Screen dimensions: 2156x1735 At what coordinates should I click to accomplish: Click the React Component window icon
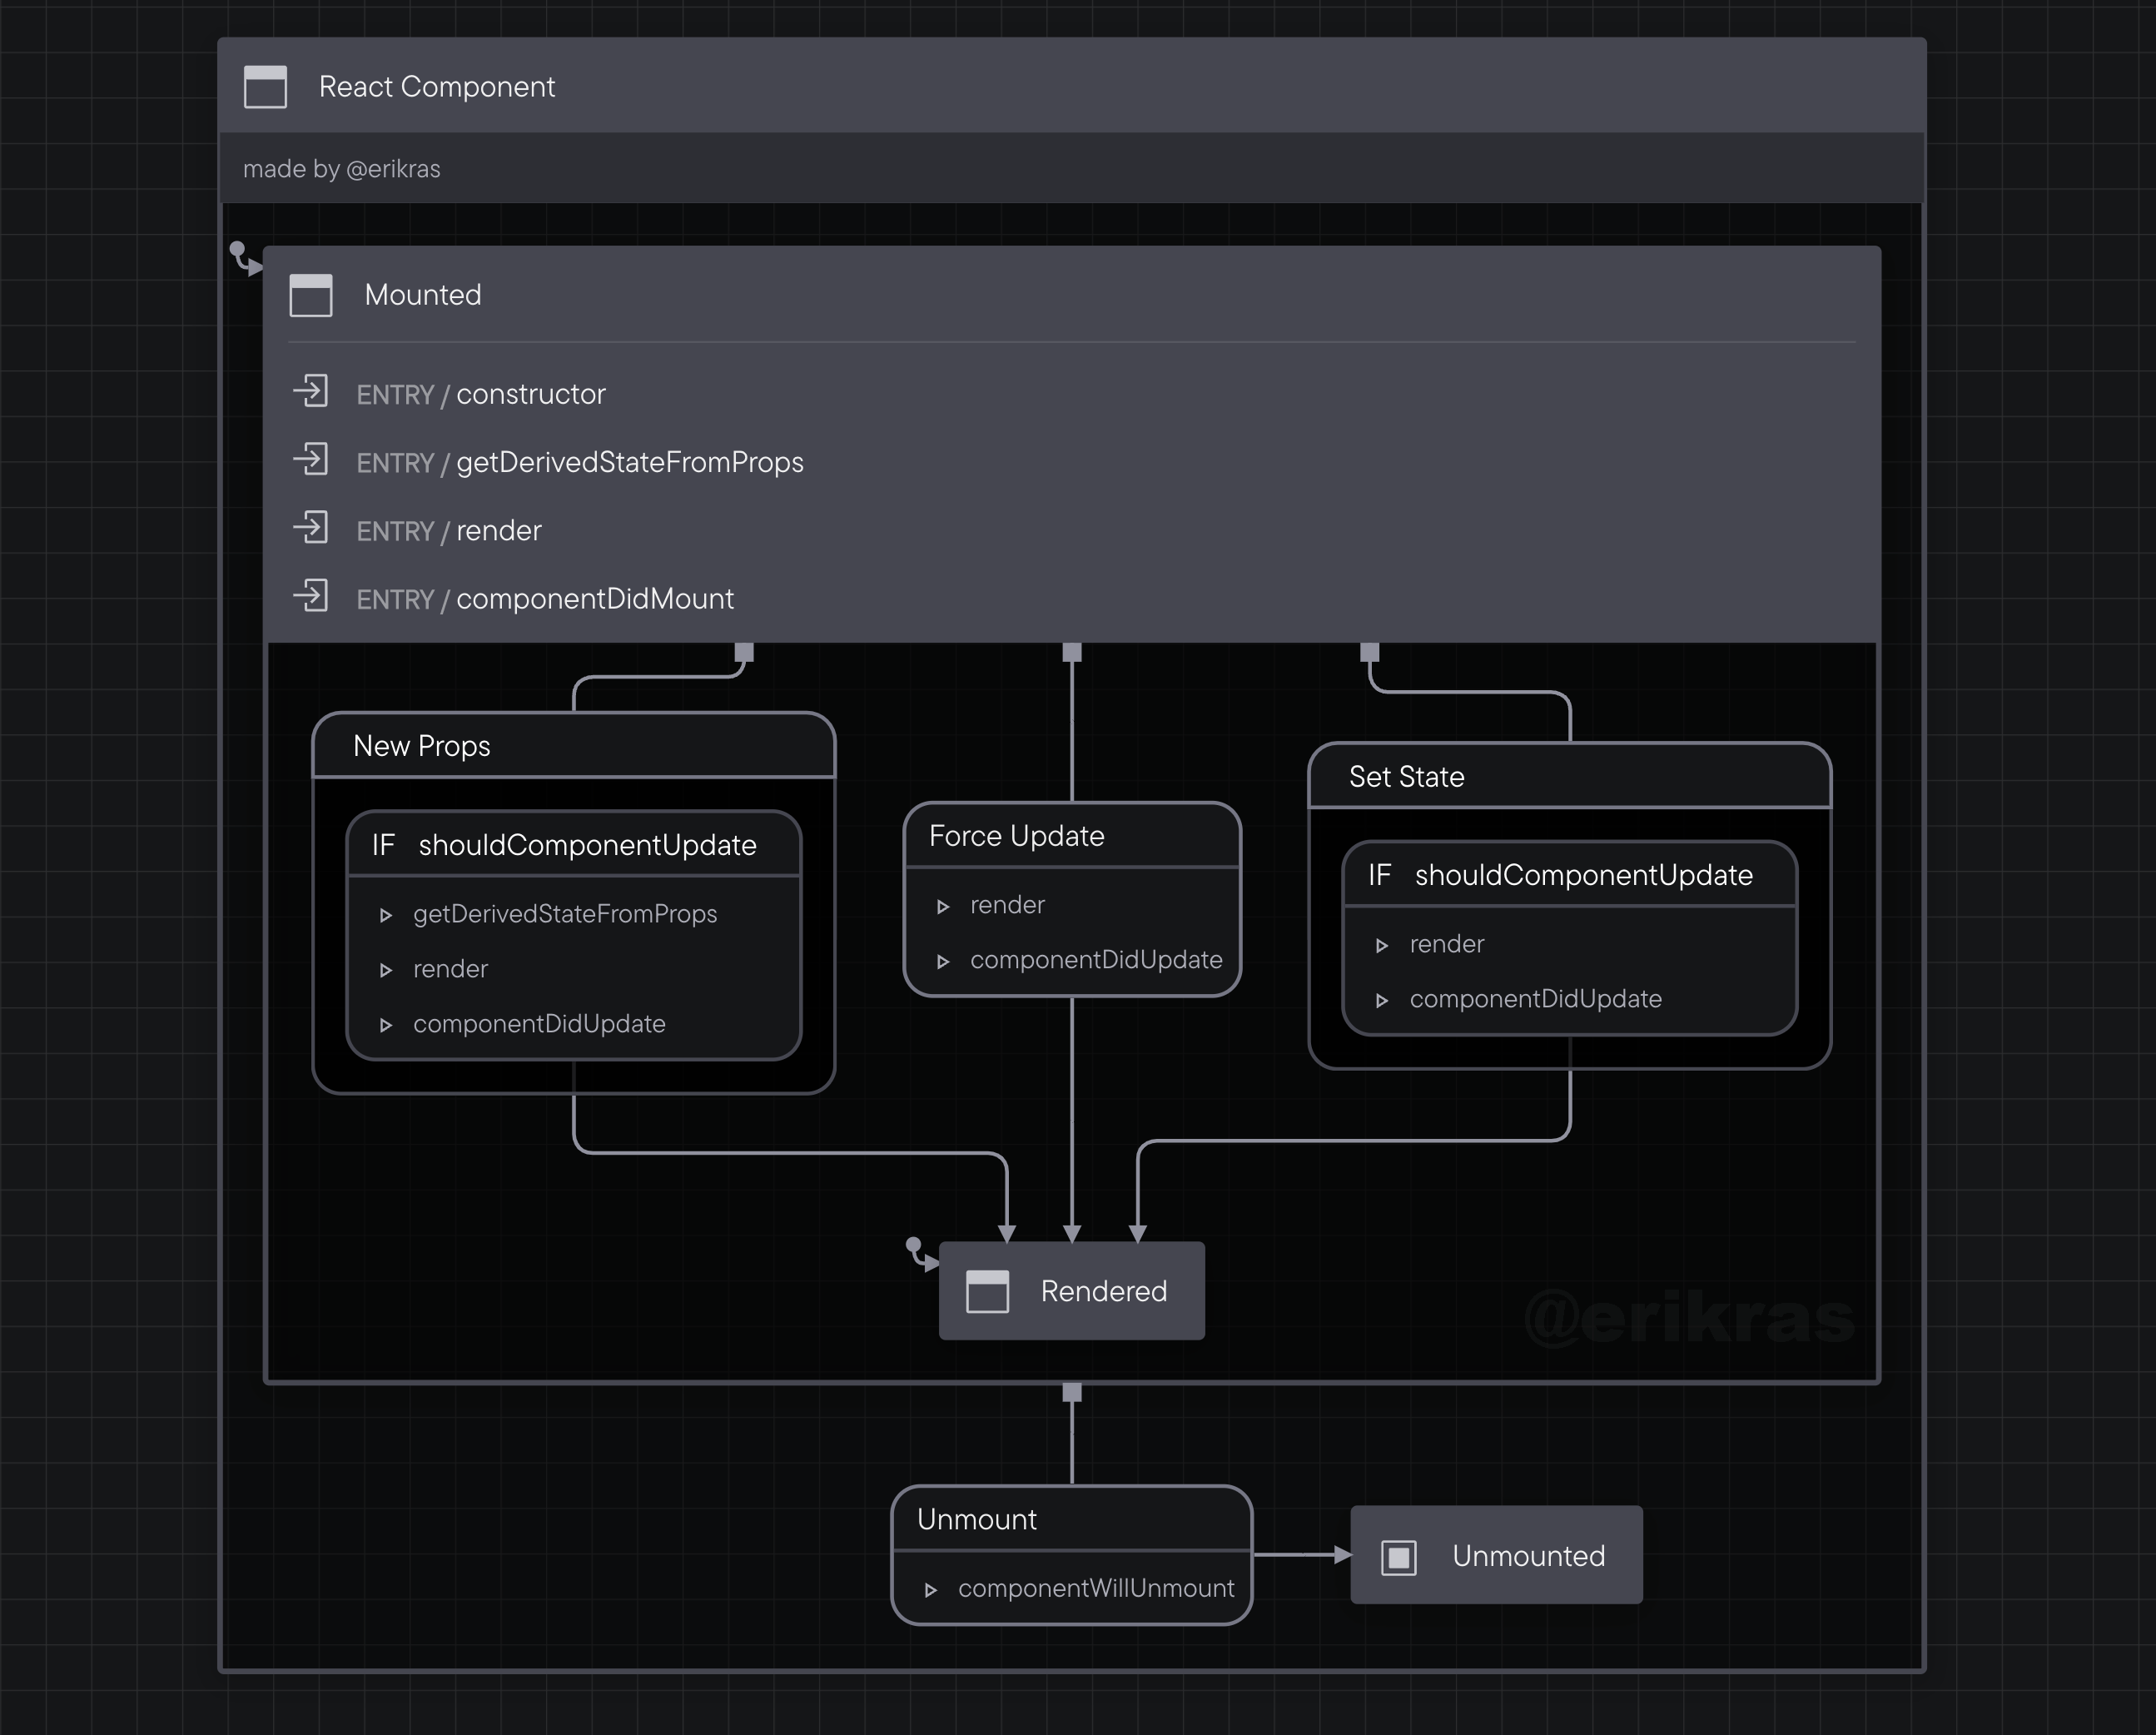point(264,88)
